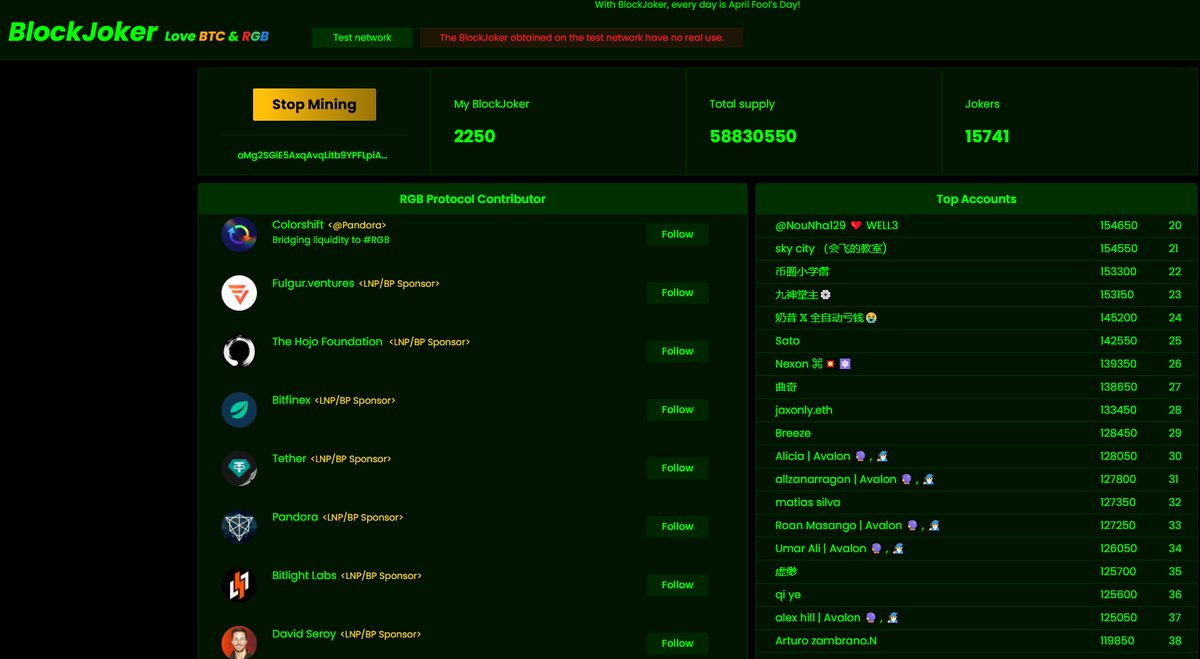The image size is (1200, 659).
Task: Click David Seroy's profile photo
Action: pyautogui.click(x=239, y=642)
